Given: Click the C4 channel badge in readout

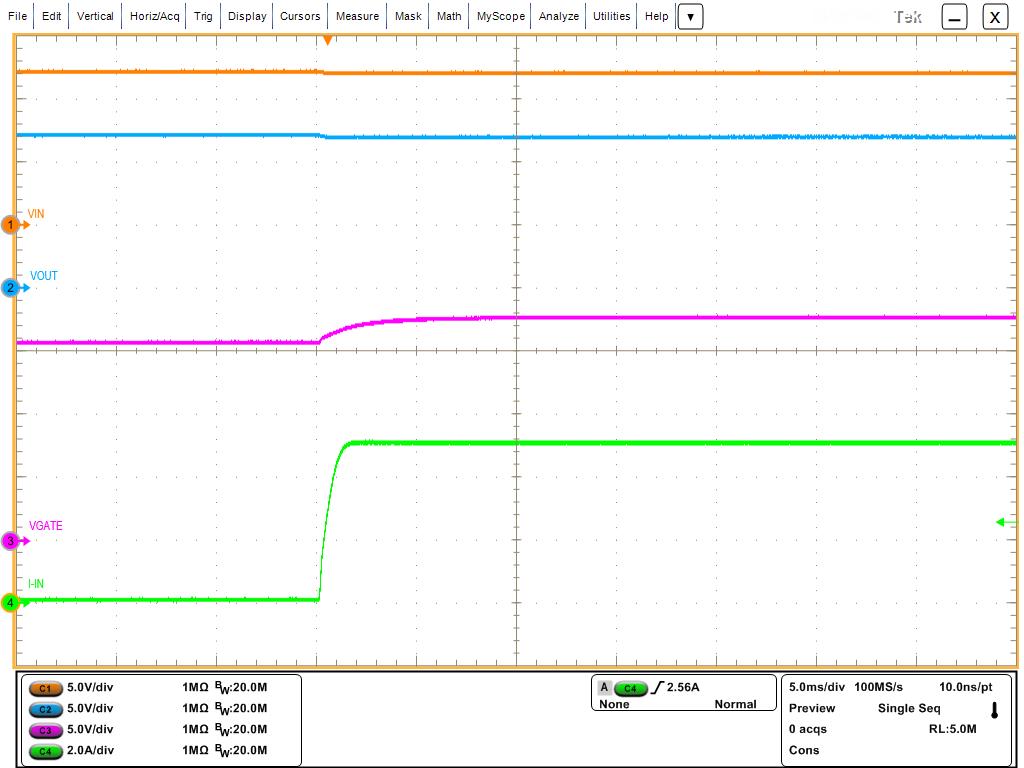Looking at the screenshot, I should click(x=45, y=750).
